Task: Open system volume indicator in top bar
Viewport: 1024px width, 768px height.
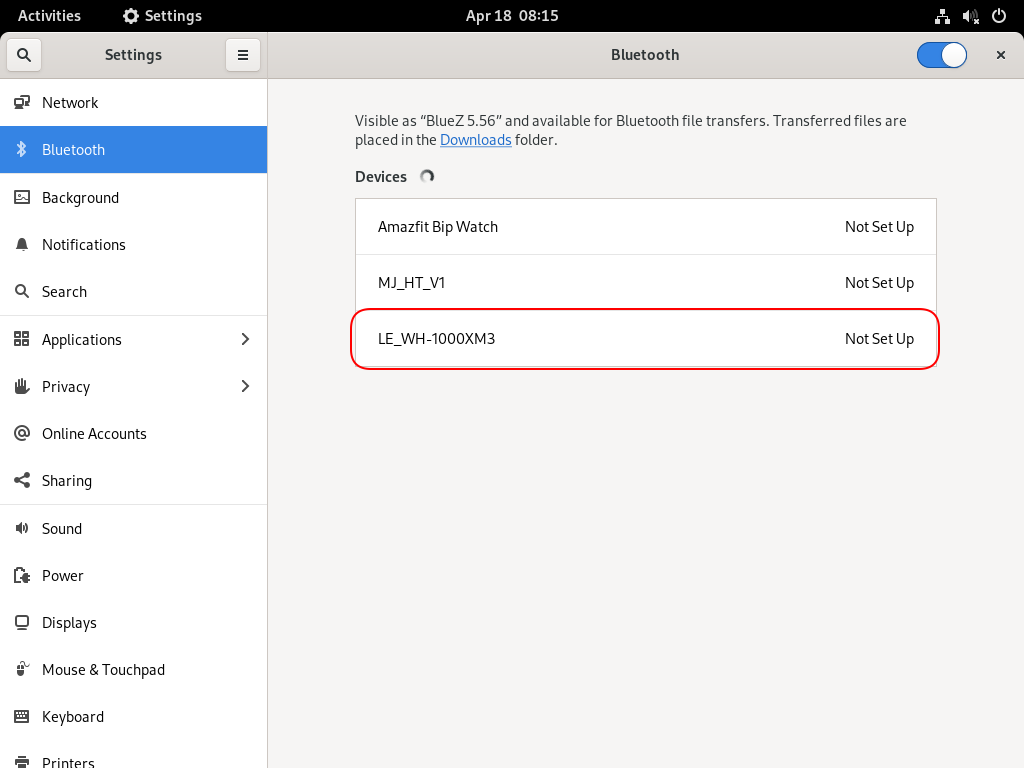Action: click(x=970, y=16)
